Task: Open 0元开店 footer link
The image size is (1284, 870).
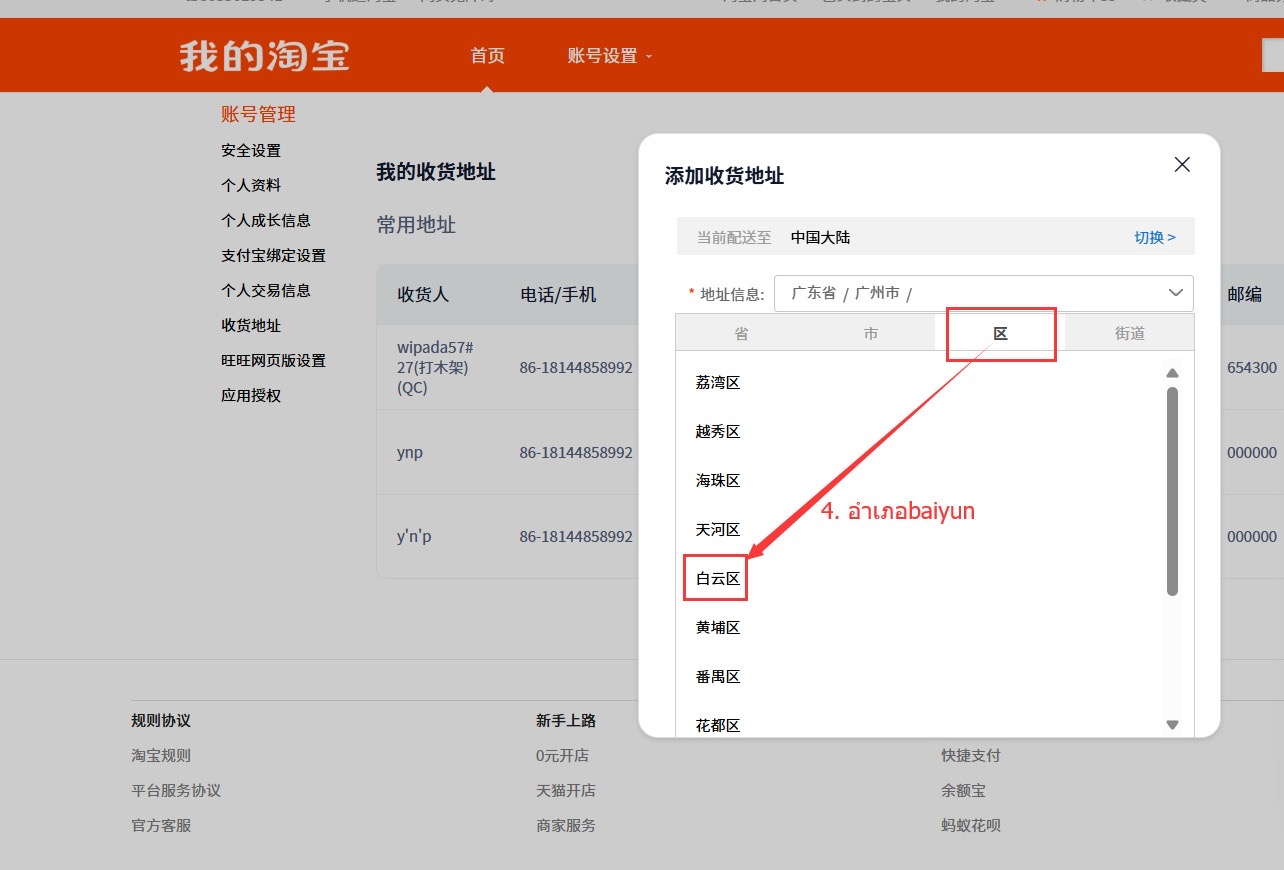Action: click(562, 755)
